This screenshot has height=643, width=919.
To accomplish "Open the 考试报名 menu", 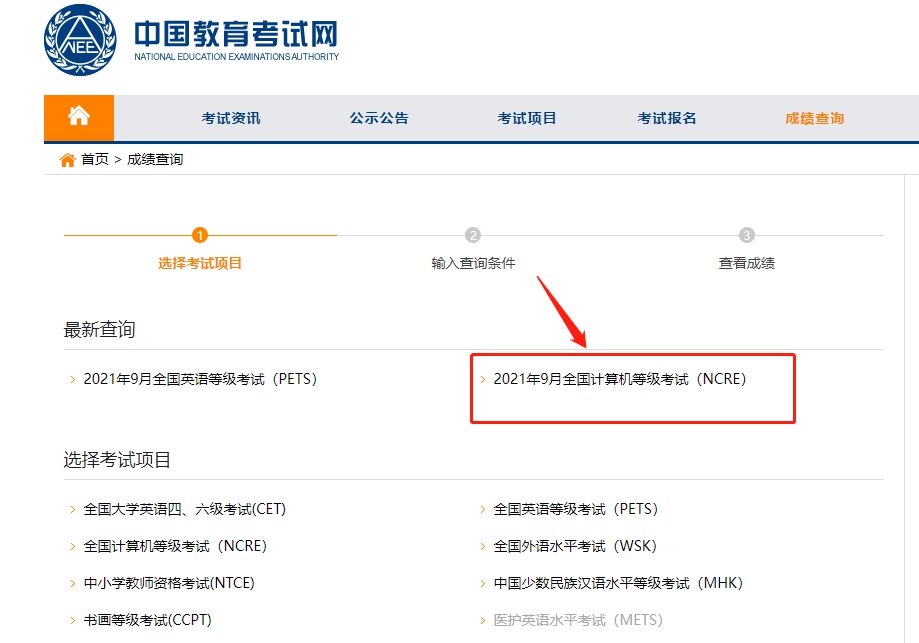I will pos(667,118).
